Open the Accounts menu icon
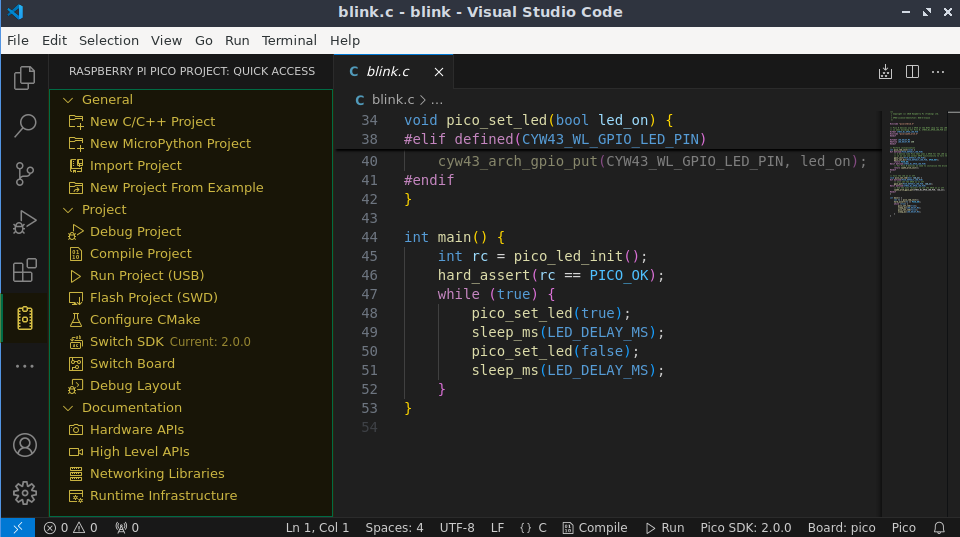 coord(24,445)
